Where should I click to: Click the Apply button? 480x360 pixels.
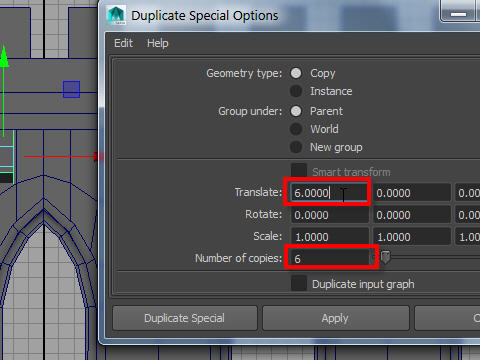pyautogui.click(x=335, y=318)
